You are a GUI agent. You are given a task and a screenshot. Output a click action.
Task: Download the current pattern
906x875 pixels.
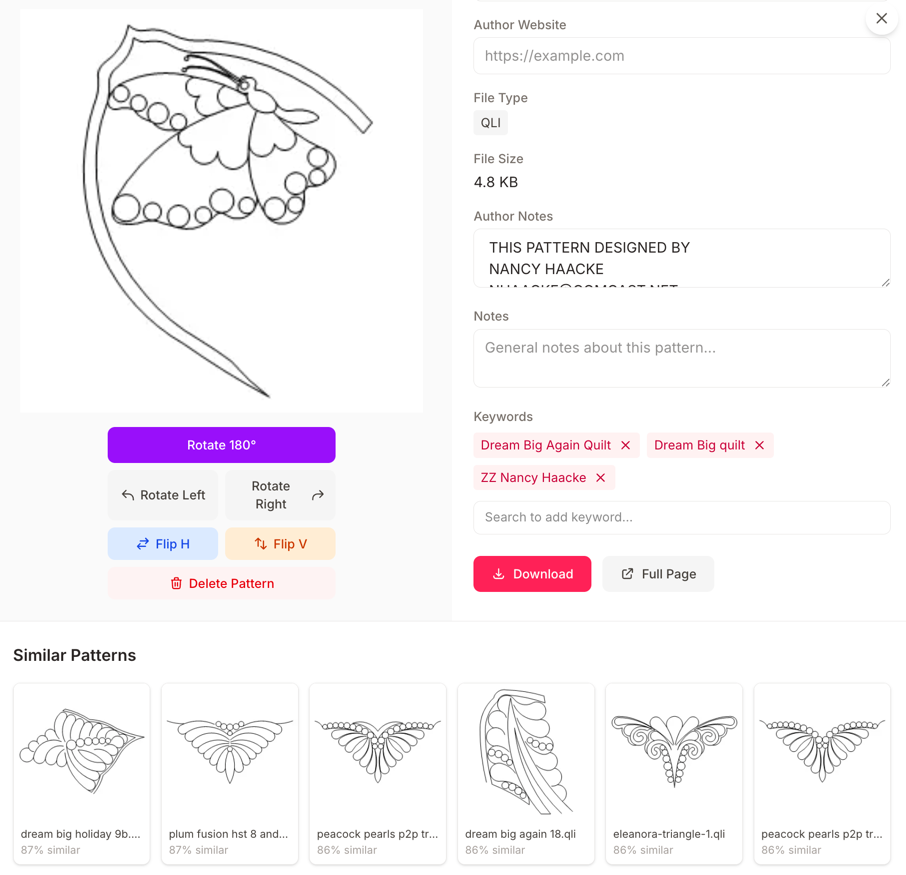[532, 573]
